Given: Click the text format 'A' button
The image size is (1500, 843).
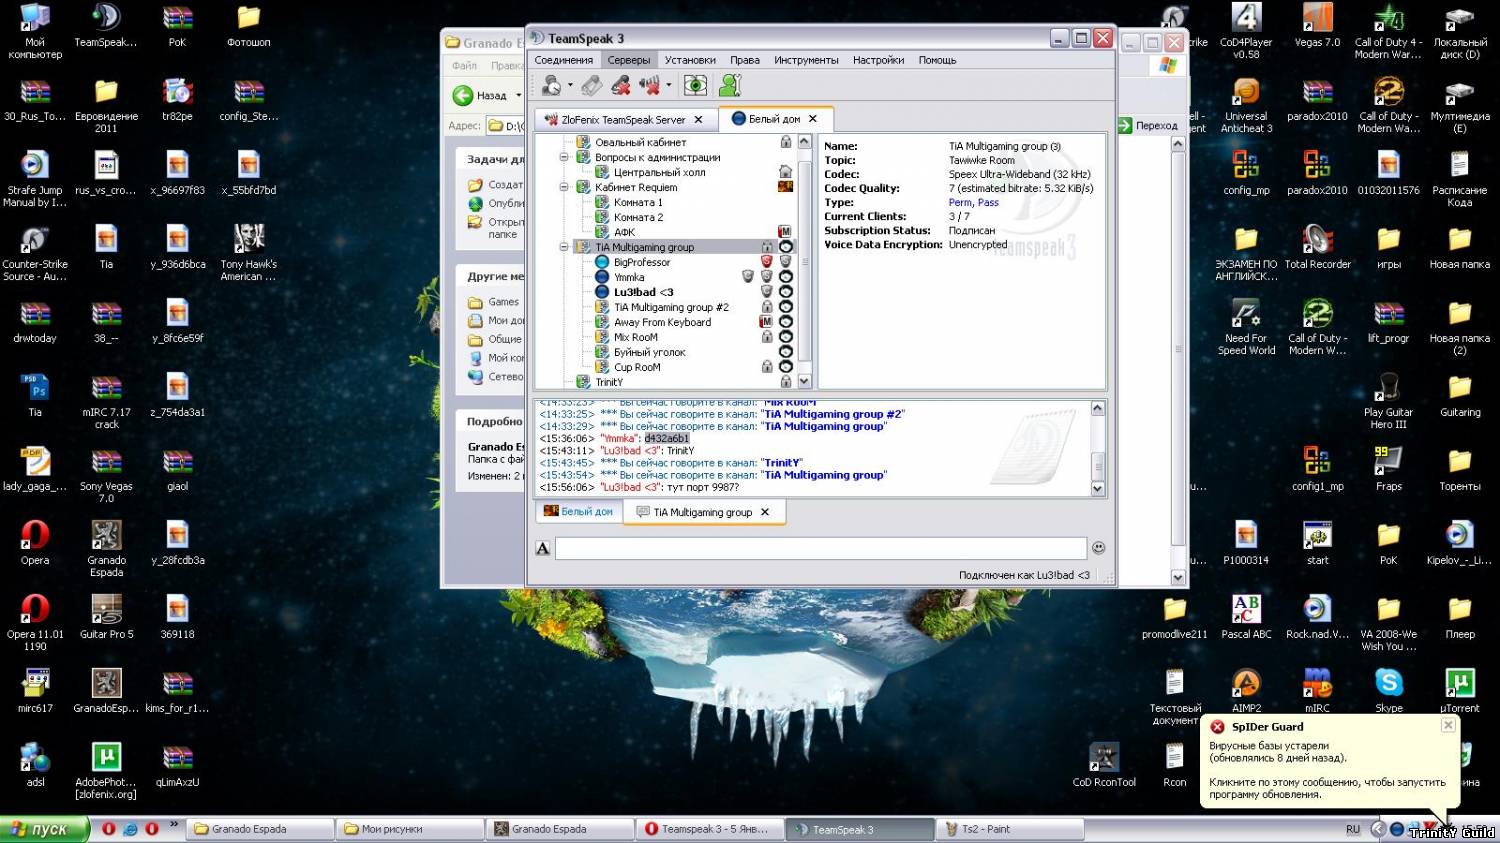Looking at the screenshot, I should [x=543, y=548].
